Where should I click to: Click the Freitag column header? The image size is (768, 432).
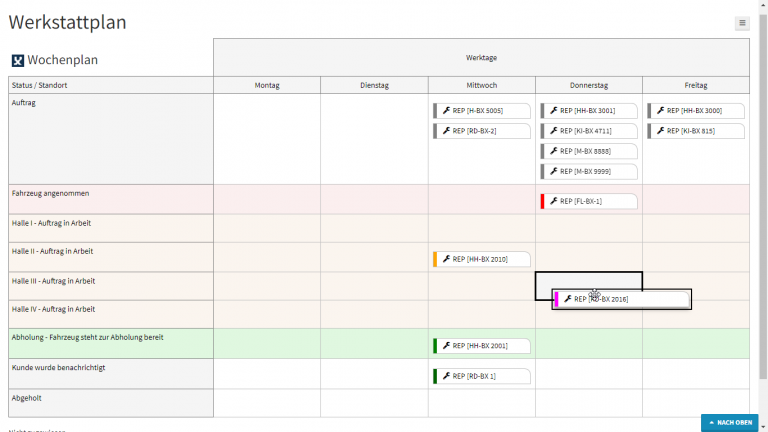[696, 85]
